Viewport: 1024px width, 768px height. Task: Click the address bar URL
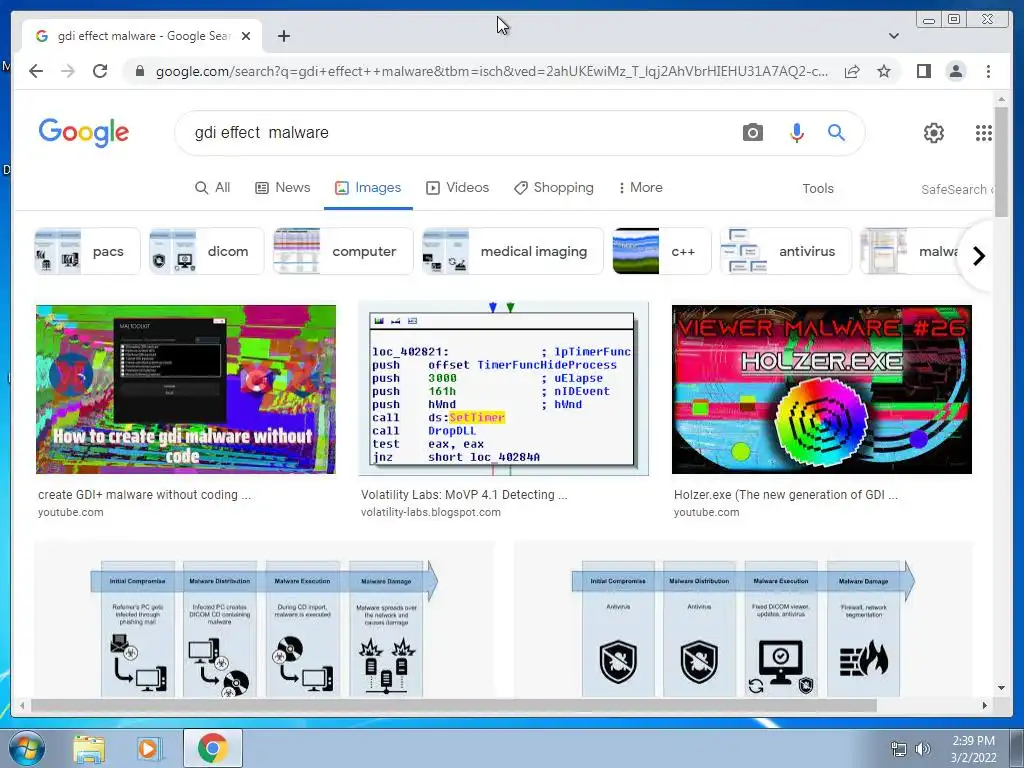pos(492,71)
